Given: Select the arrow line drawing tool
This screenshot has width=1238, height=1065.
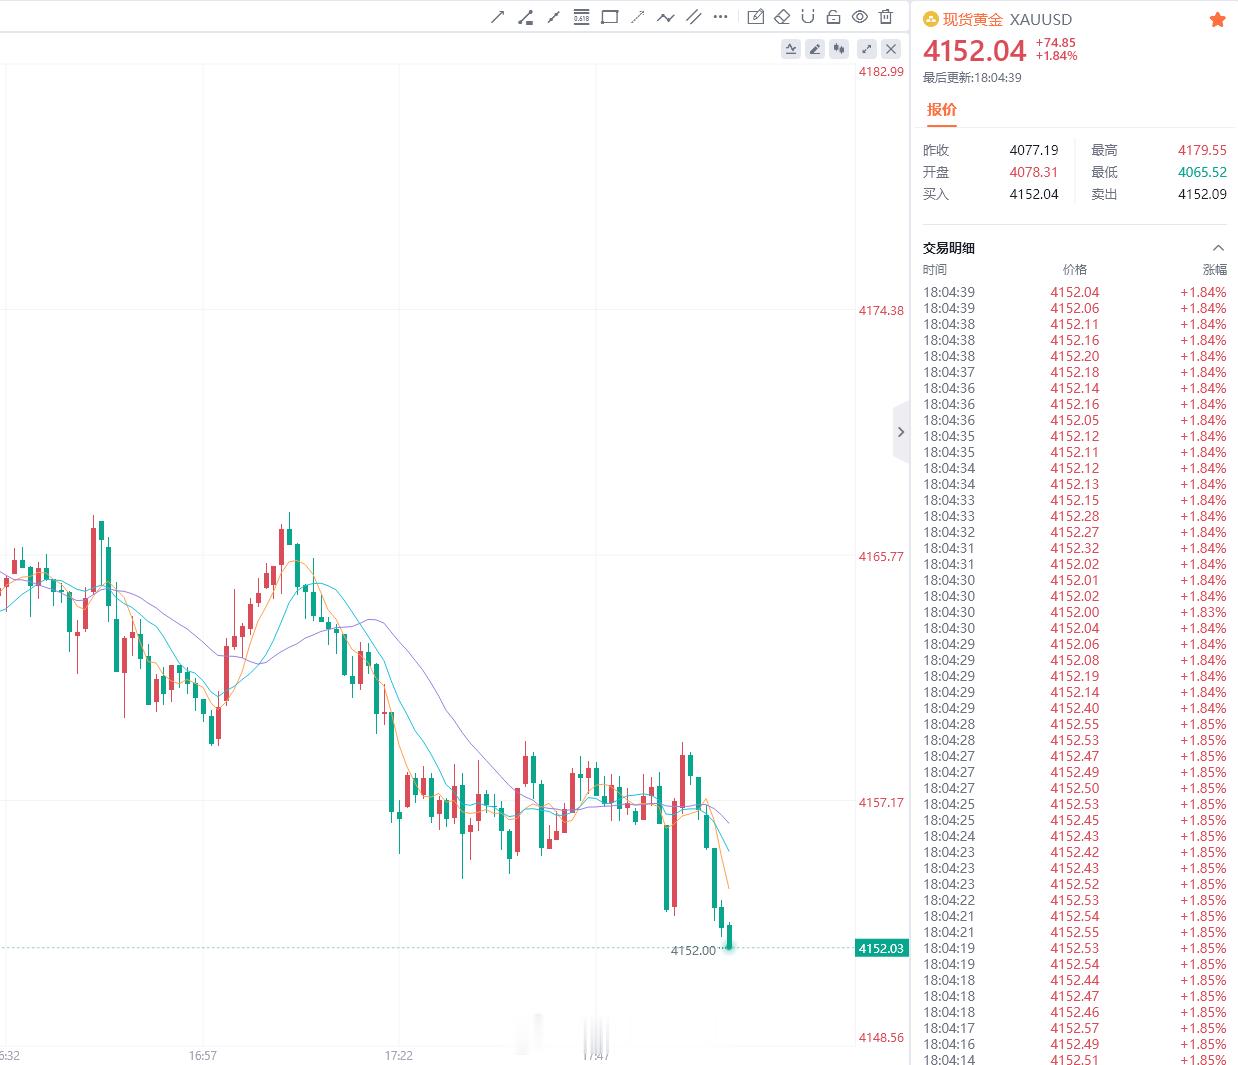Looking at the screenshot, I should 497,17.
